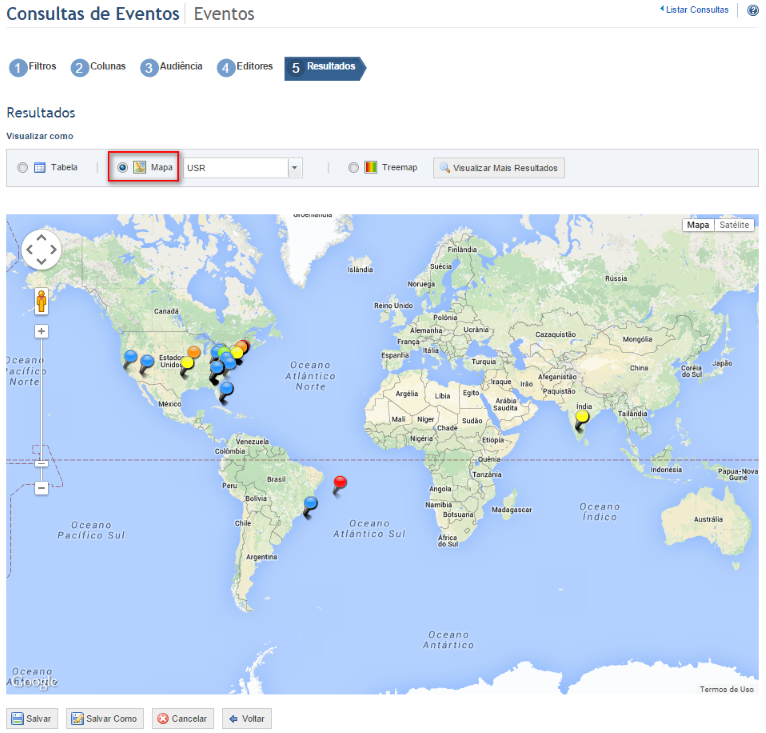The width and height of the screenshot is (766, 733).
Task: Switch the map to Satélite view
Action: point(734,225)
